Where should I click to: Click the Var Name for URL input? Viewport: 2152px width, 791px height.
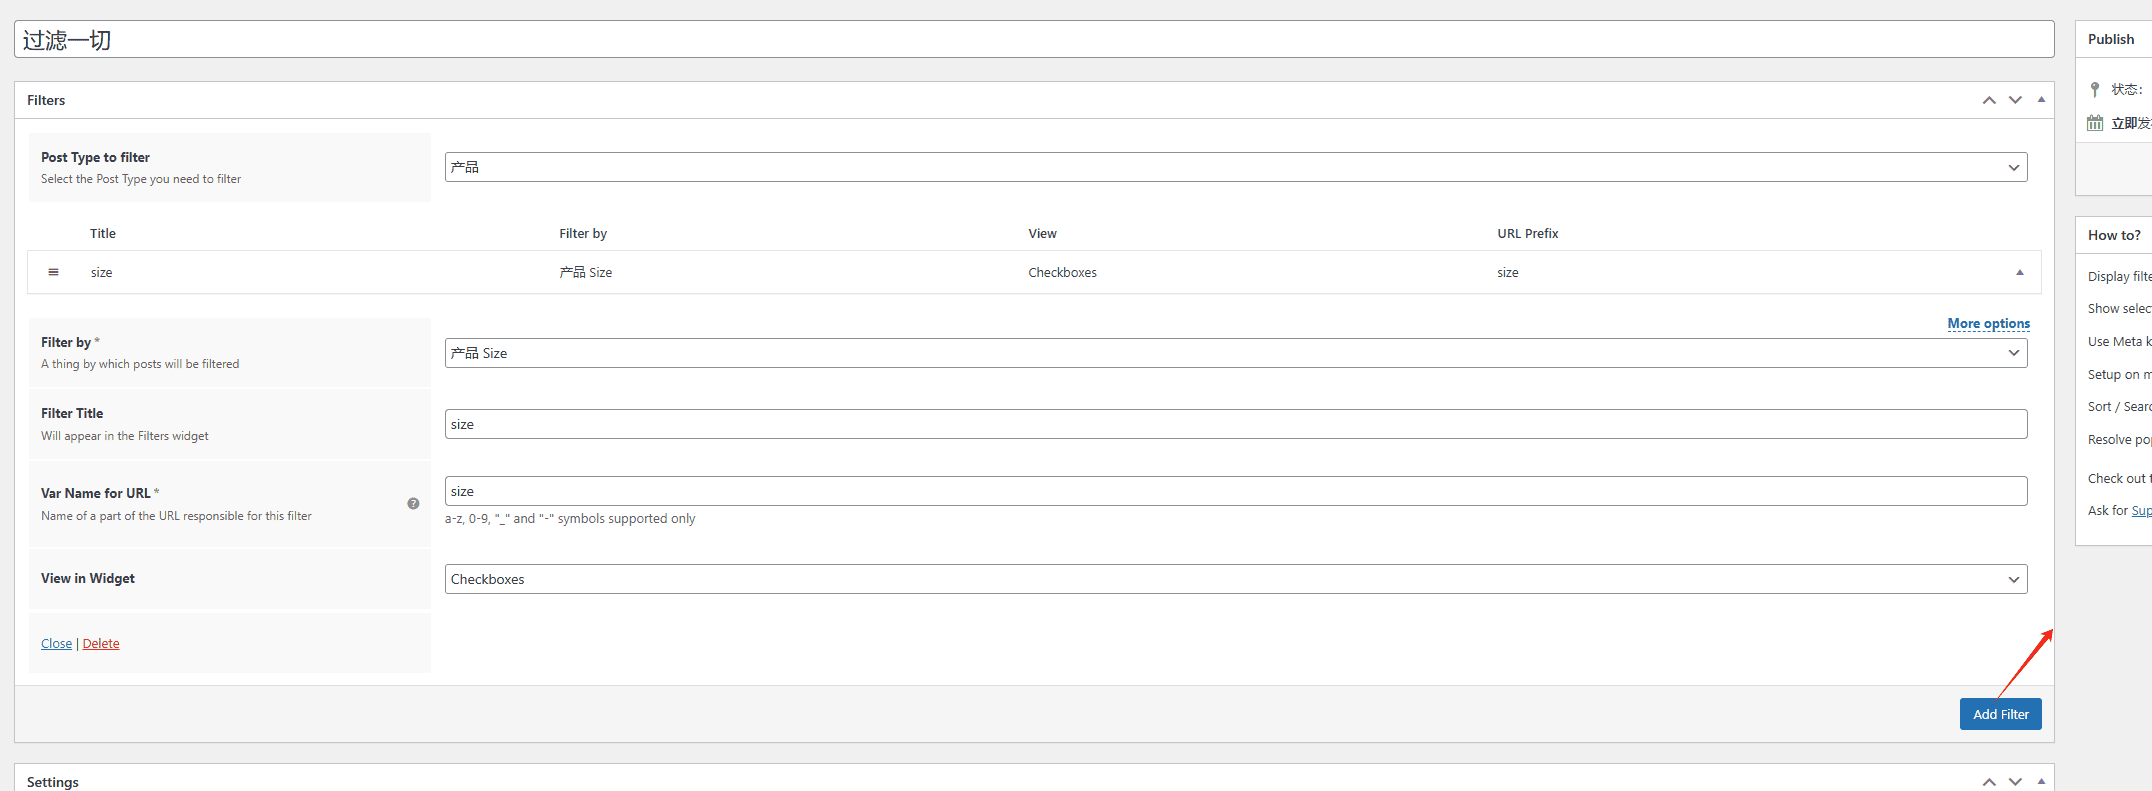[x=1236, y=491]
